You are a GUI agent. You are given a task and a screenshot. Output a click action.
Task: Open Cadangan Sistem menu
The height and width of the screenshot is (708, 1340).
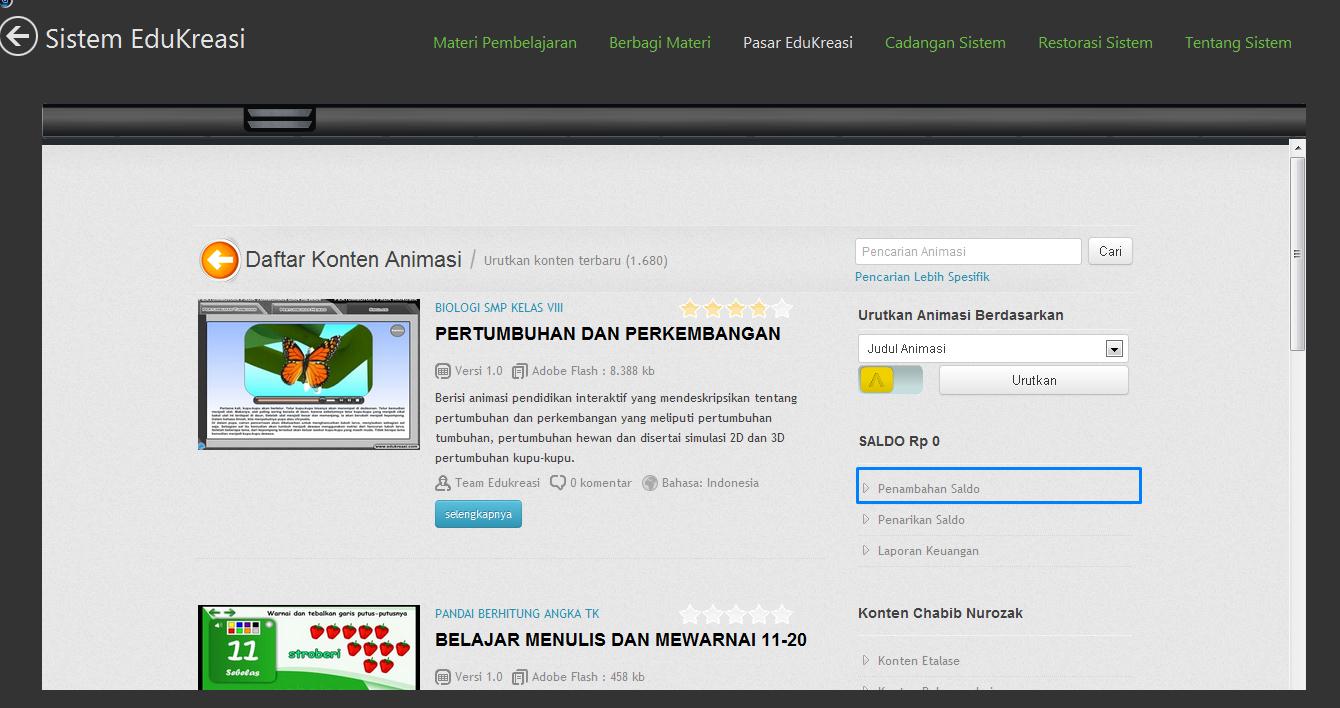pos(945,42)
